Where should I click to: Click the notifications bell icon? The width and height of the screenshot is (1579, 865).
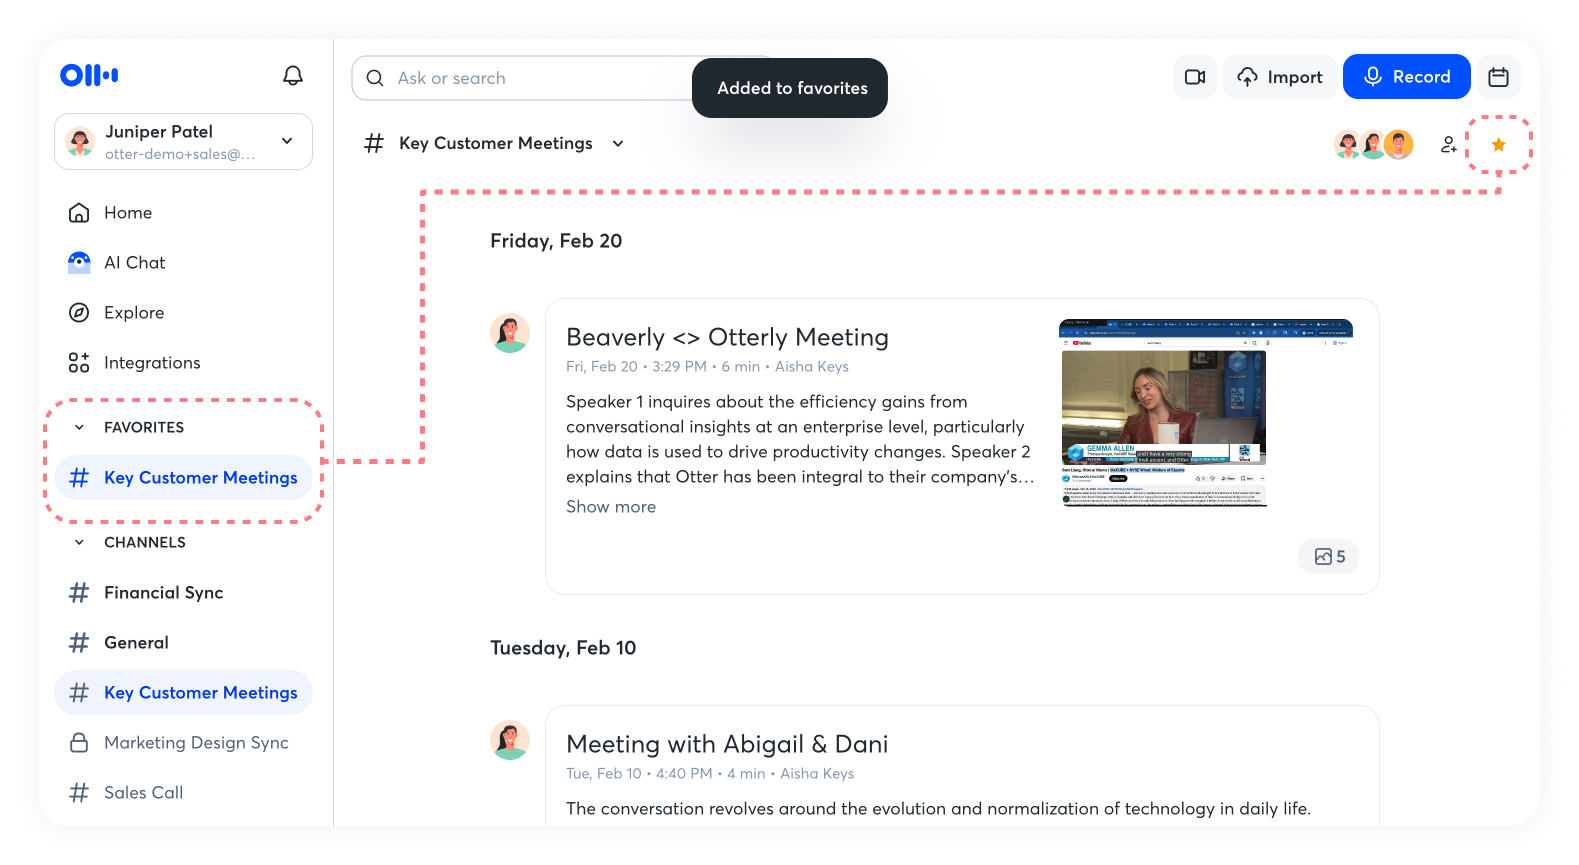click(x=293, y=76)
